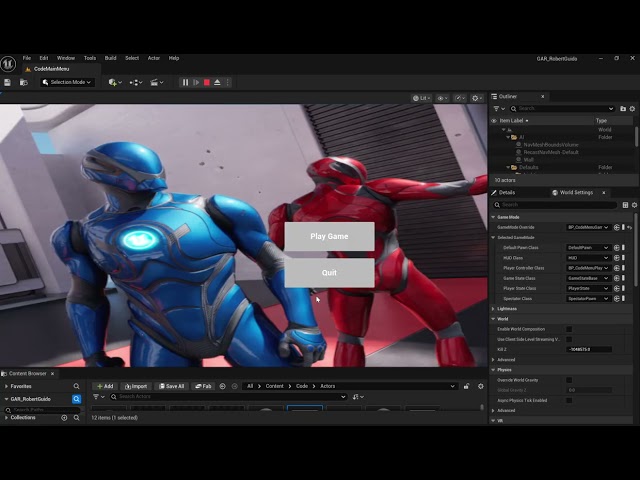Screen dimensions: 640x480
Task: Enable Override World Gravity checkbox
Action: [x=569, y=380]
